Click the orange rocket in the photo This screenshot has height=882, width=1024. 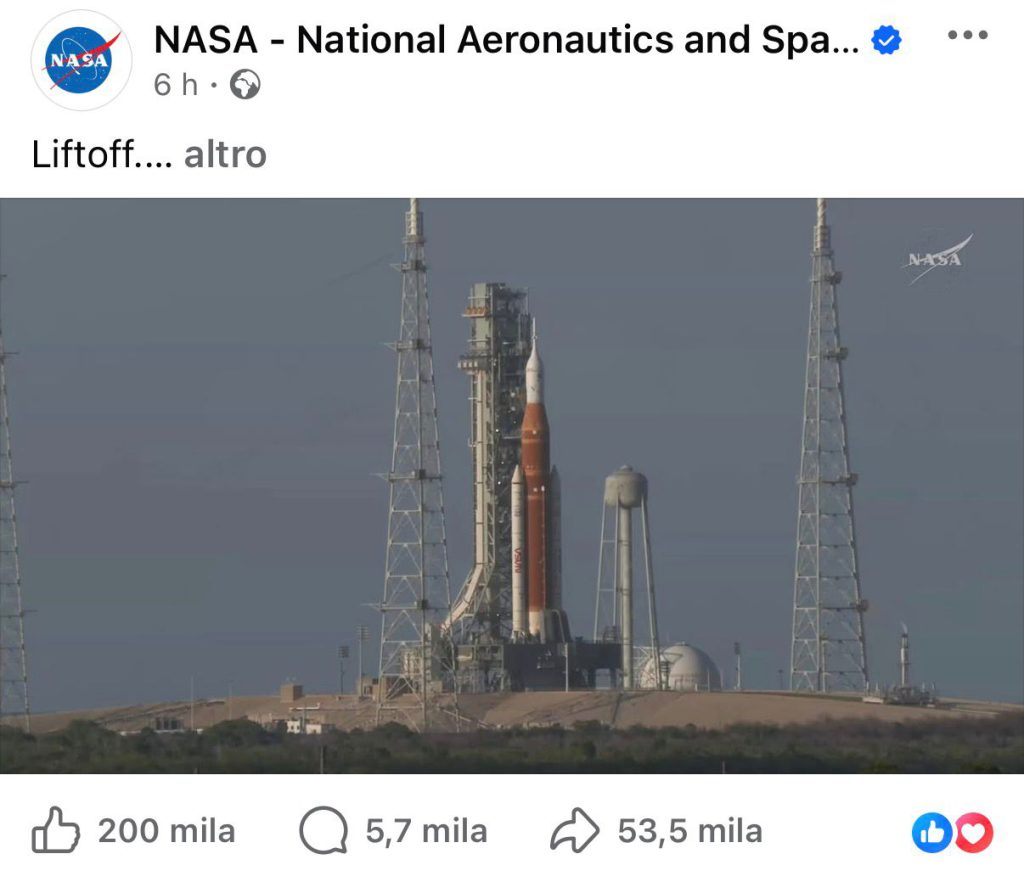click(x=536, y=500)
